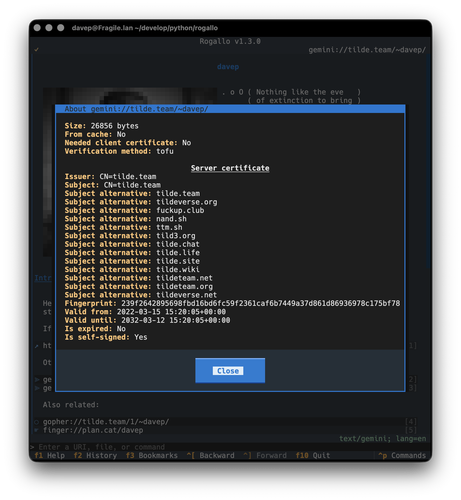Viewport: 461px width, 500px height.
Task: Go Forward using the footer shortcut
Action: [x=265, y=455]
